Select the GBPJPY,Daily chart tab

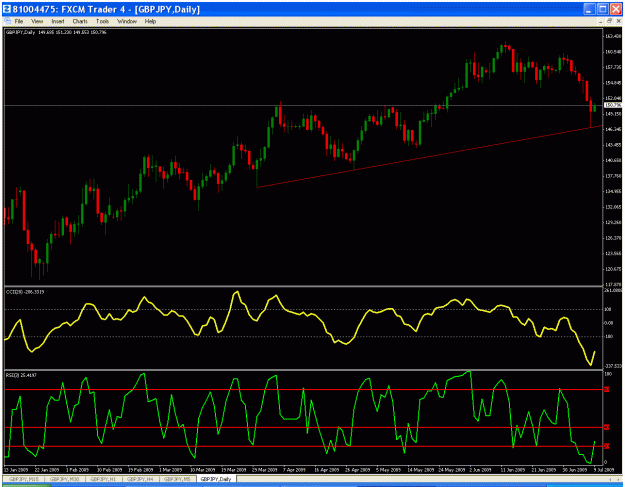point(216,479)
